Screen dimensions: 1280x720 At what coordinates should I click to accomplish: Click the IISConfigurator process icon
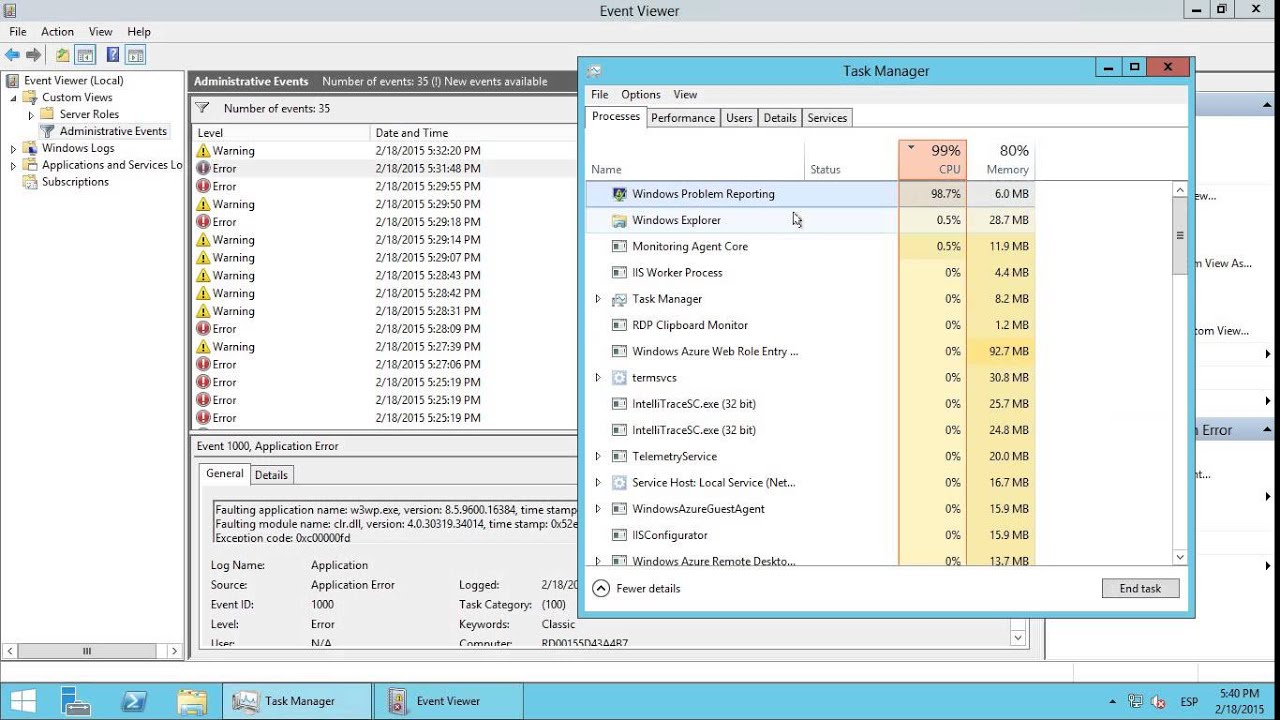click(619, 535)
